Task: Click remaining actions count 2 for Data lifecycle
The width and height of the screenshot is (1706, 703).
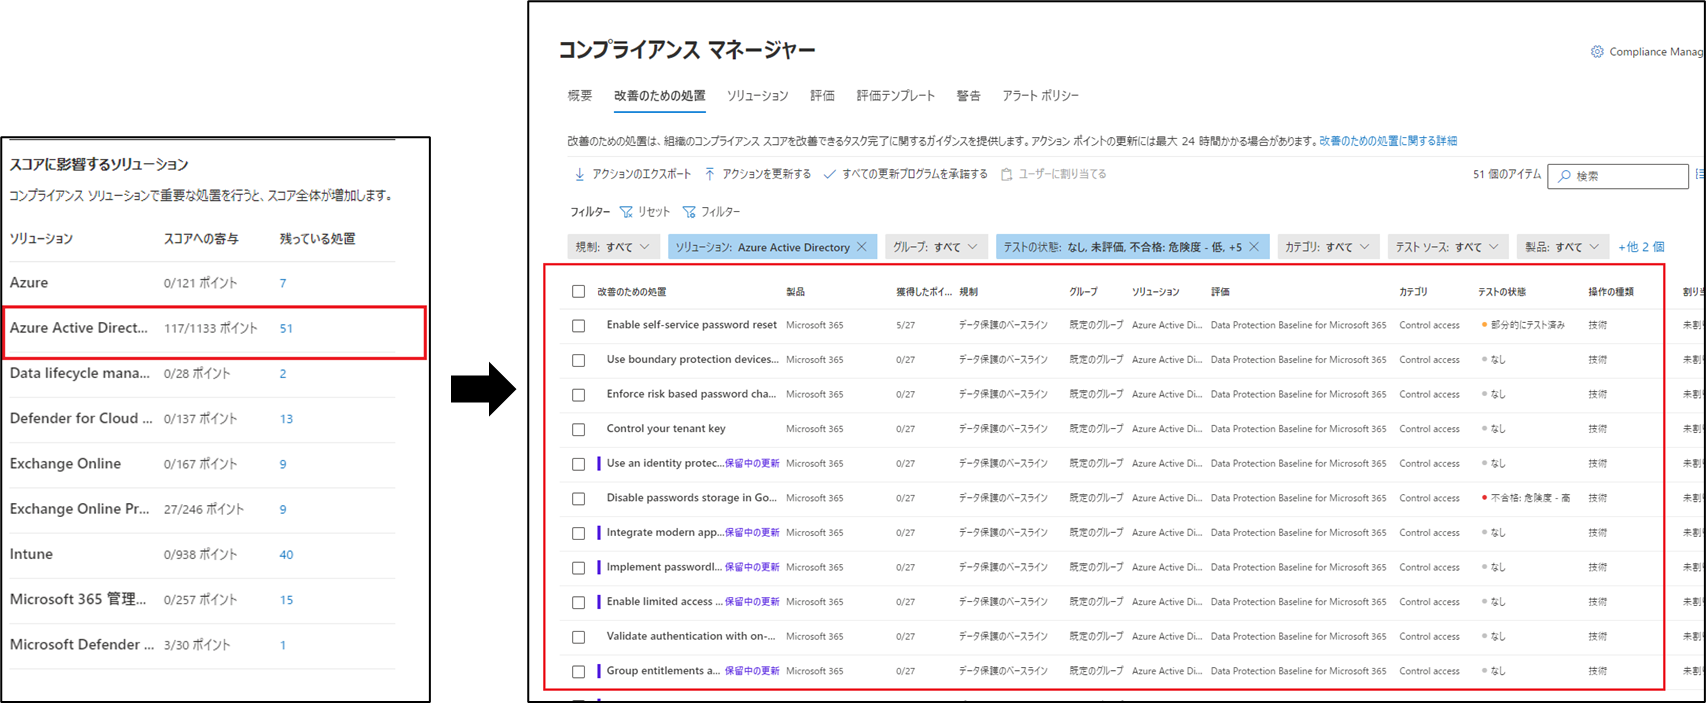Action: [x=283, y=374]
